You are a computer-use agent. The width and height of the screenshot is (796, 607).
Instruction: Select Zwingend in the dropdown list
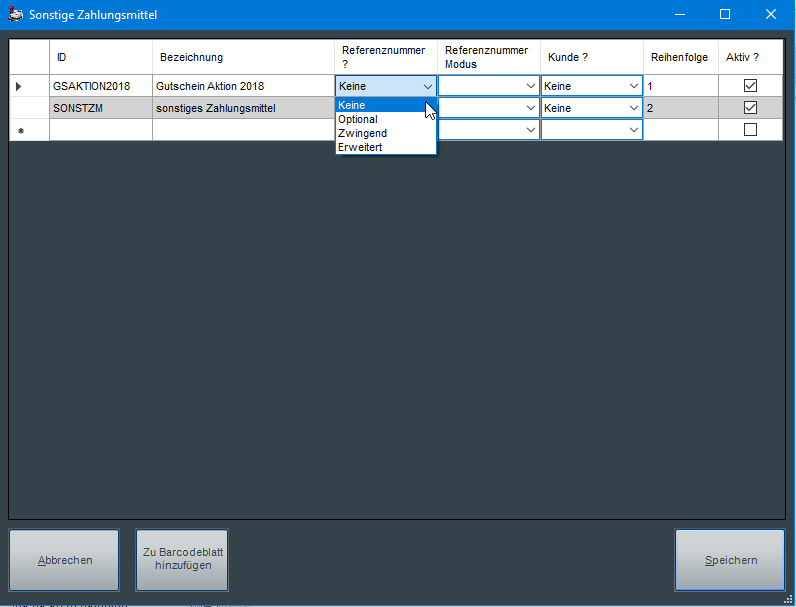click(x=362, y=133)
